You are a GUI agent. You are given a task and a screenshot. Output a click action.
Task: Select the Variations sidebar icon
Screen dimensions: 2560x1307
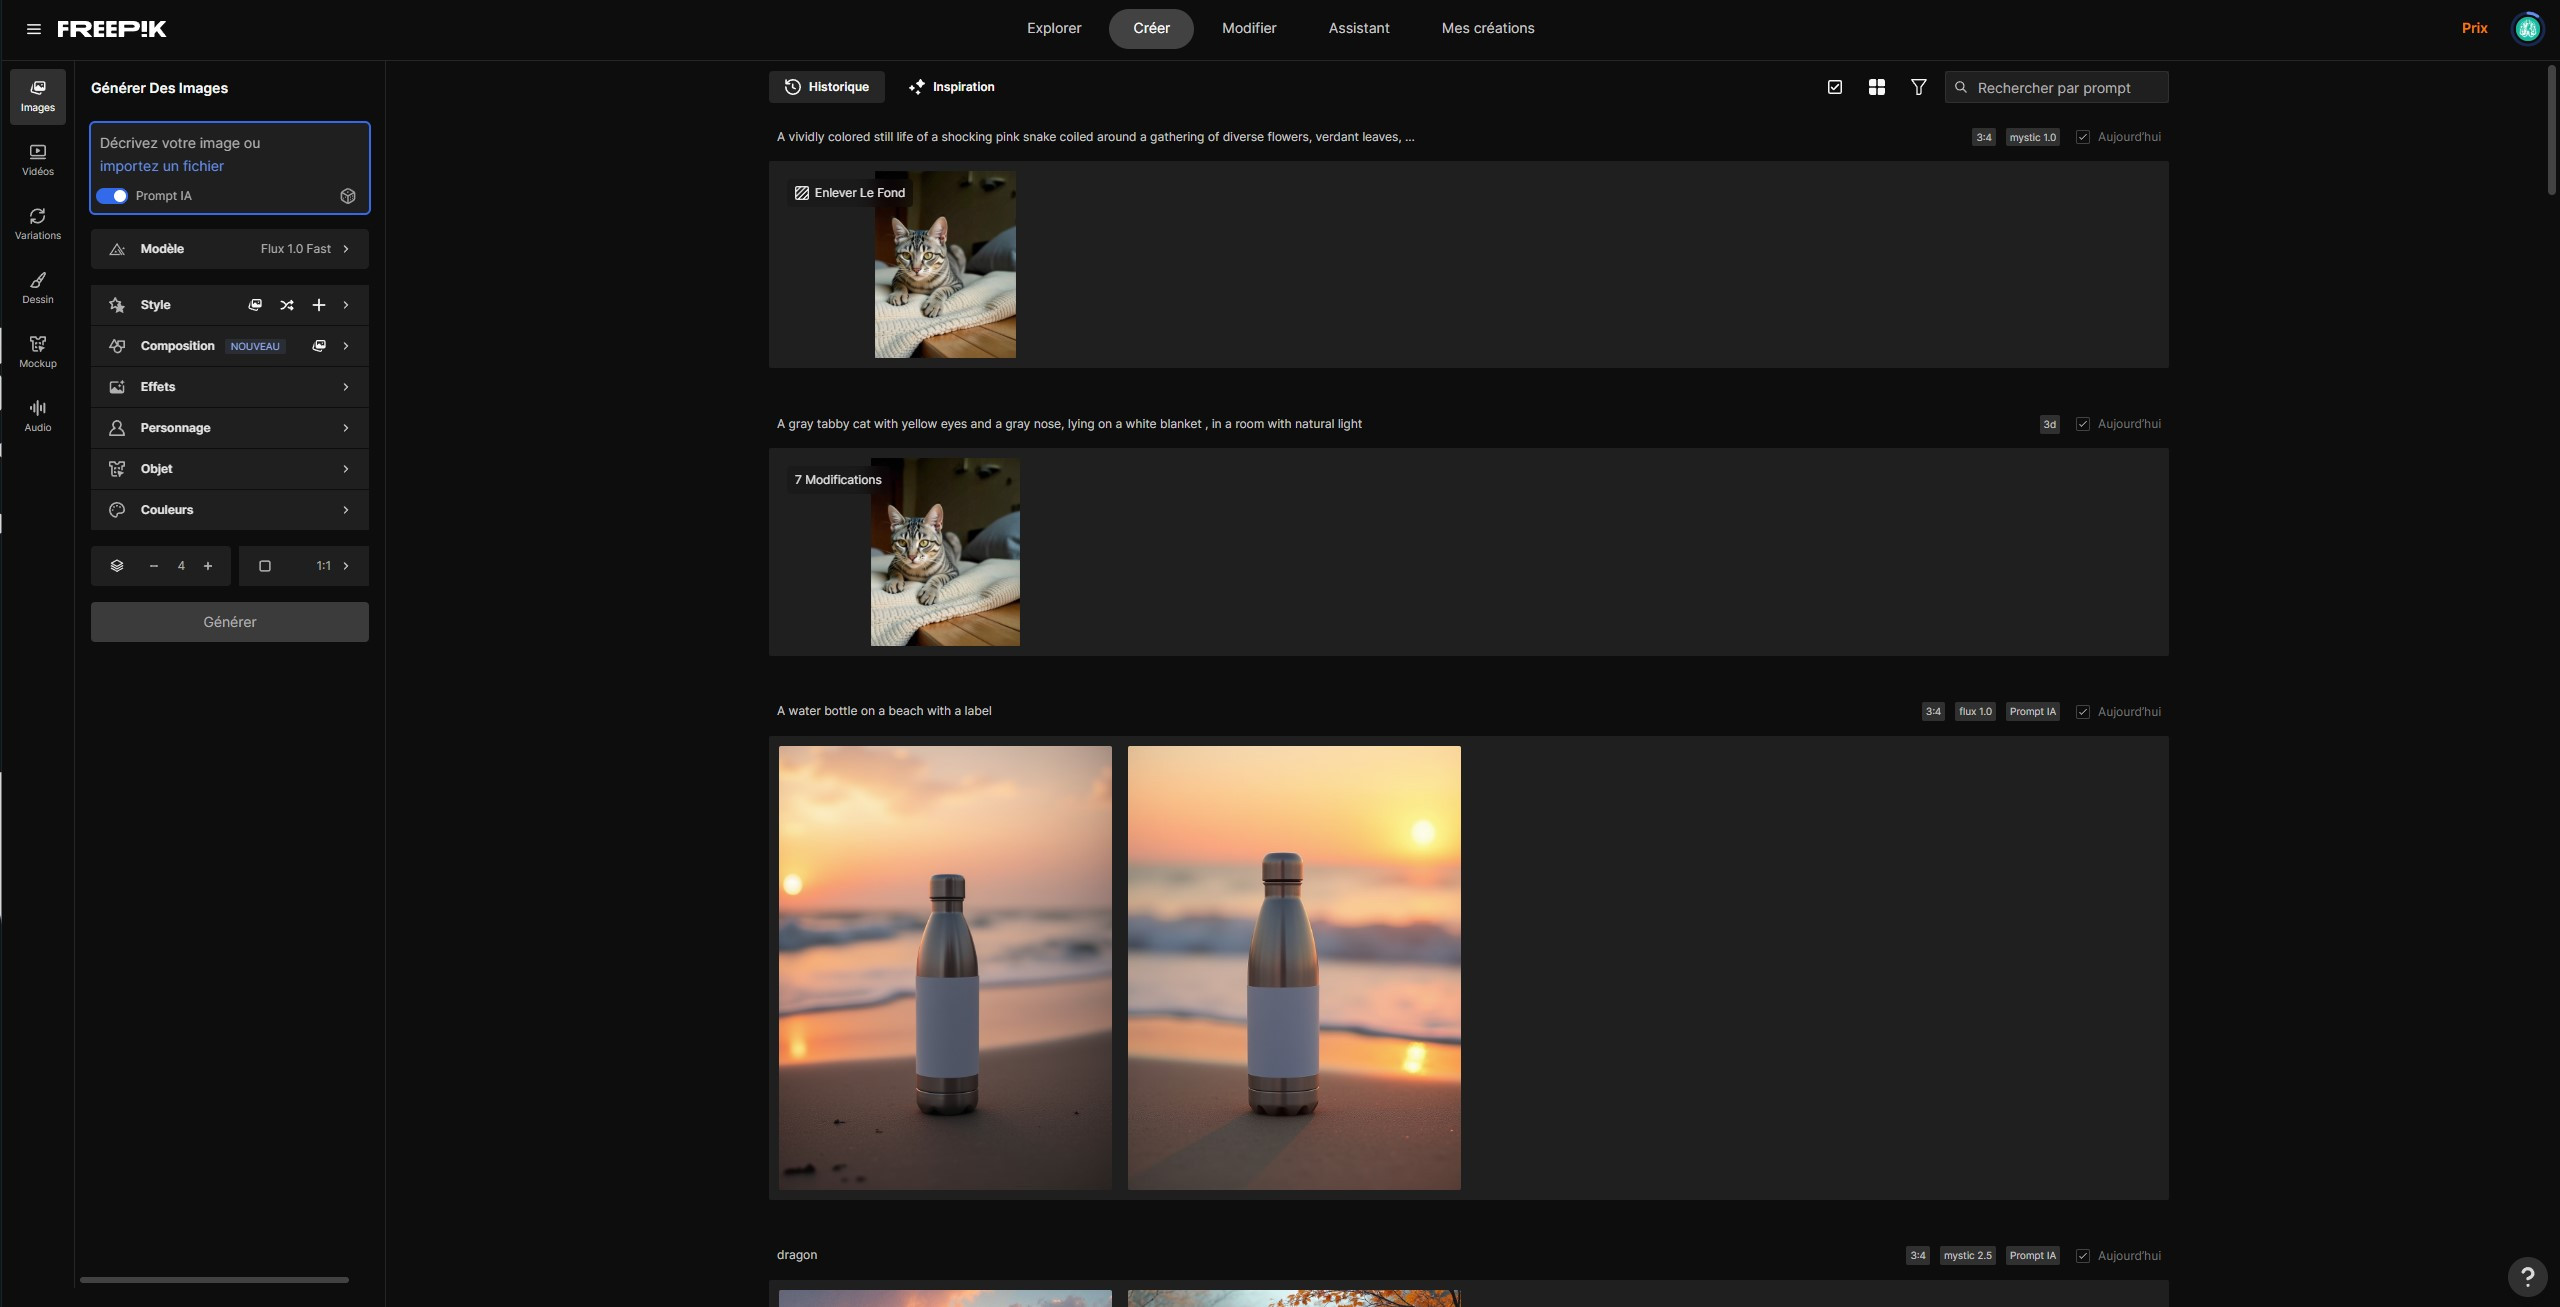click(x=38, y=224)
